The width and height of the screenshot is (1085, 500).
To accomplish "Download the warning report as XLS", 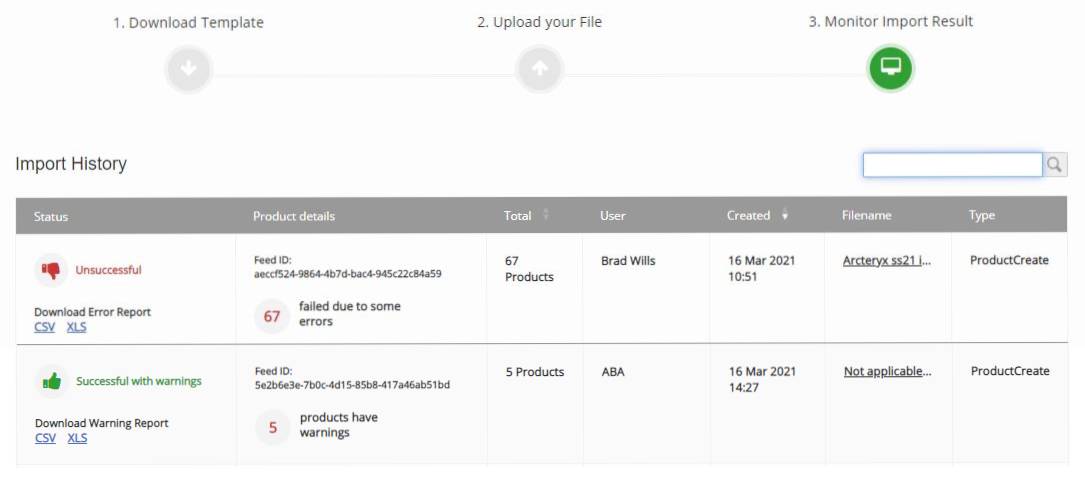I will tap(77, 438).
